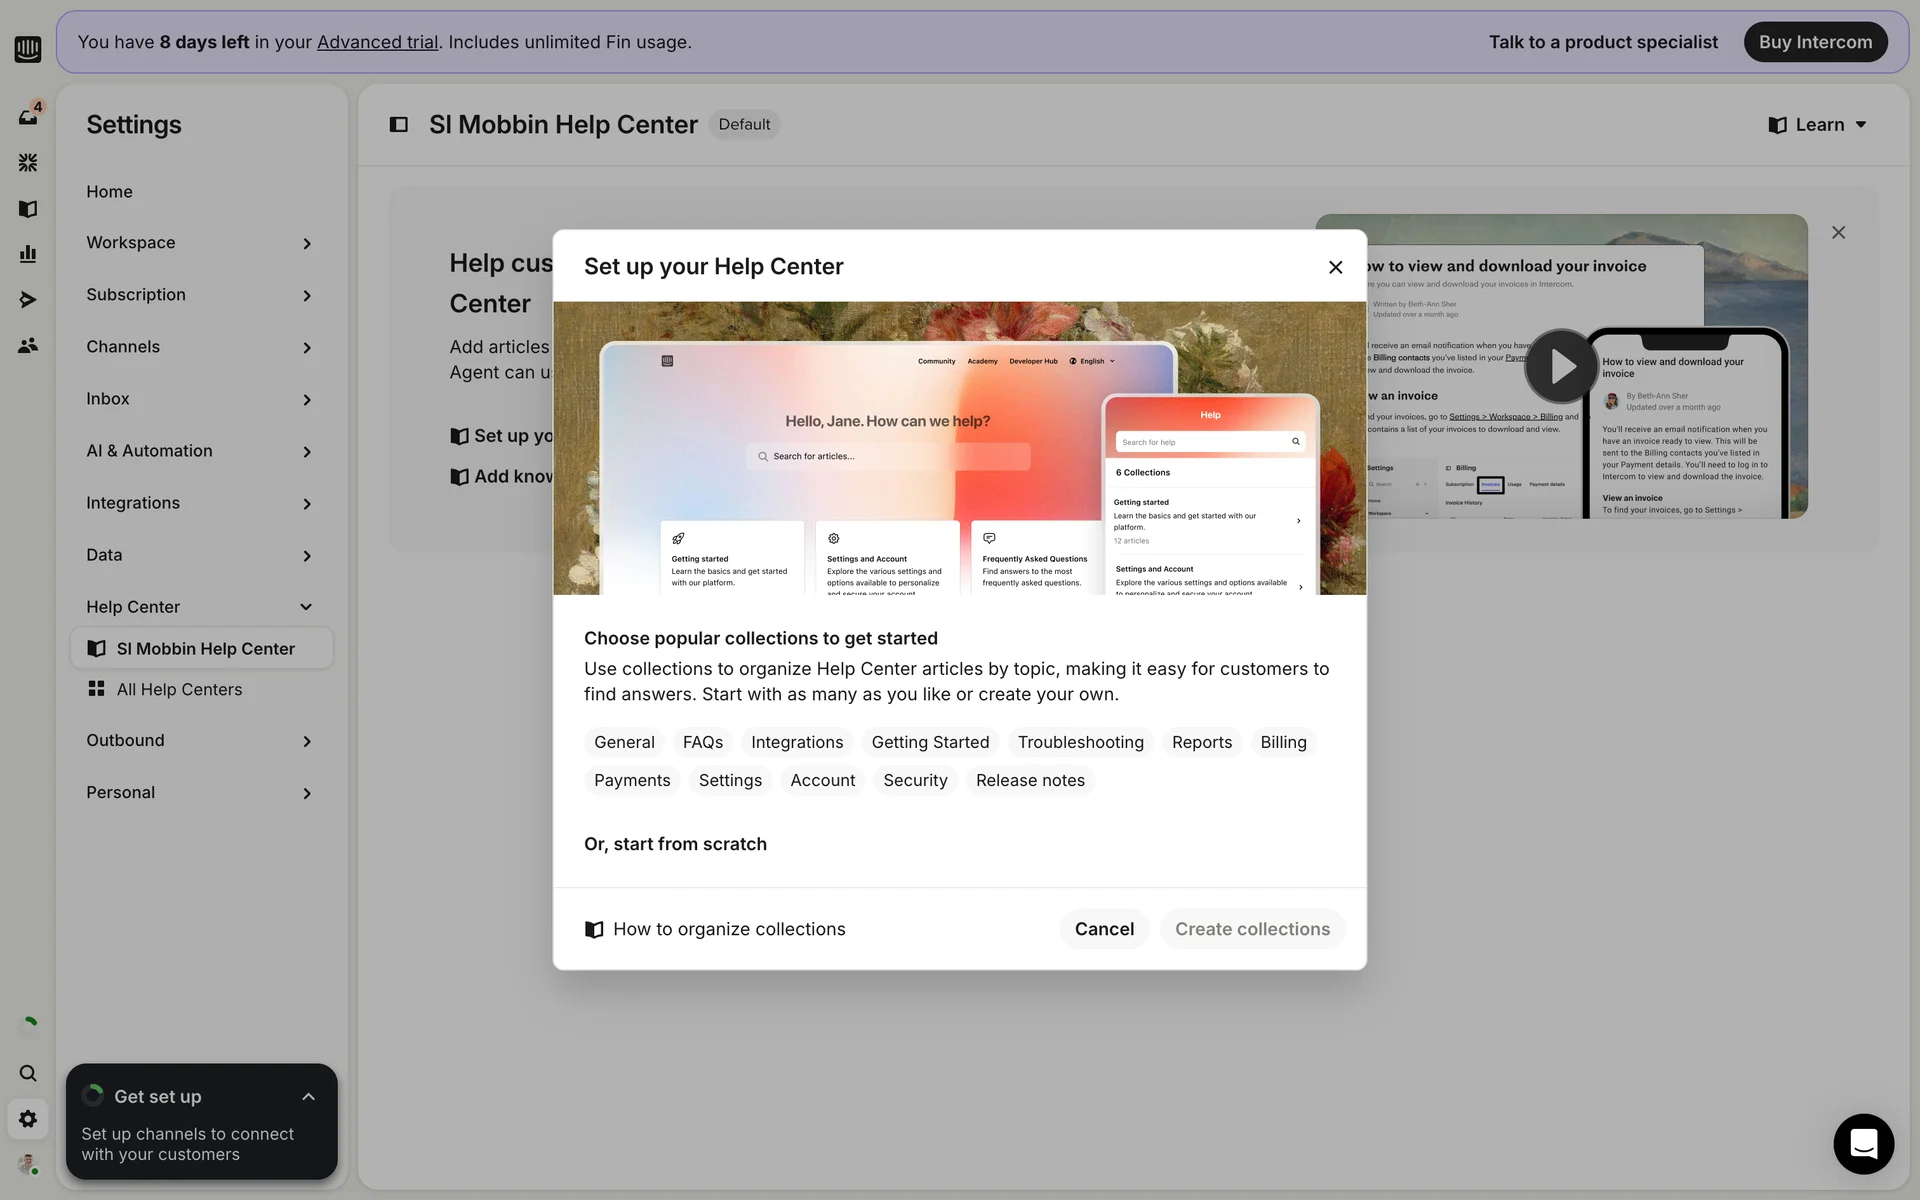
Task: Play the invoice tutorial video
Action: (1560, 366)
